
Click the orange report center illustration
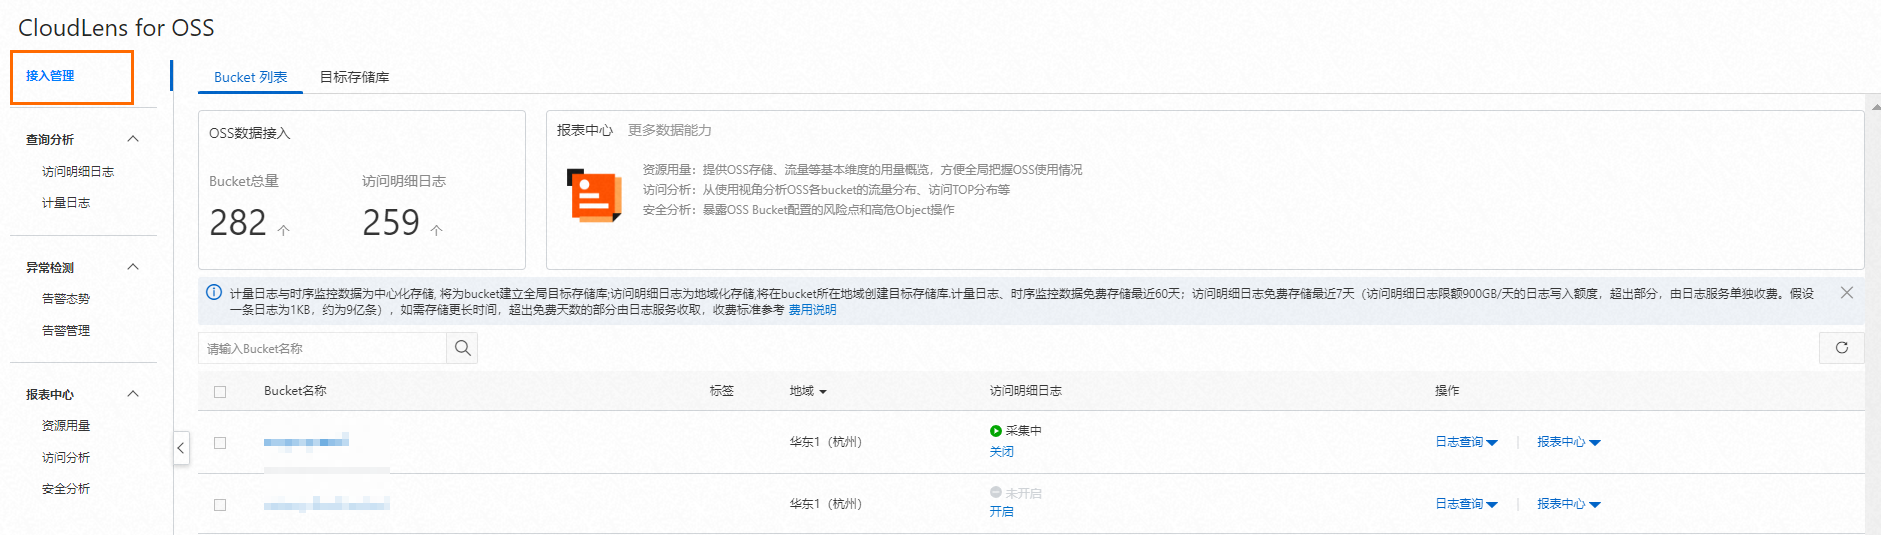tap(594, 195)
